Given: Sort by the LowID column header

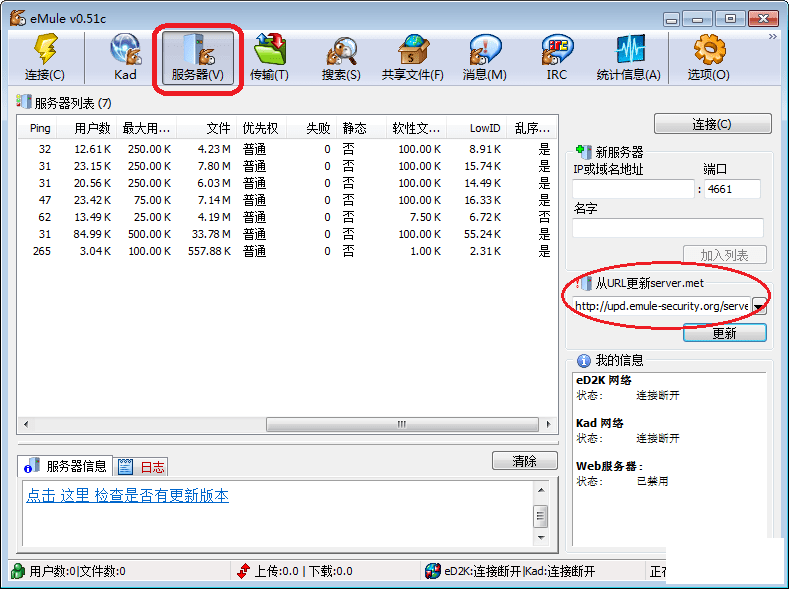Looking at the screenshot, I should pos(476,128).
